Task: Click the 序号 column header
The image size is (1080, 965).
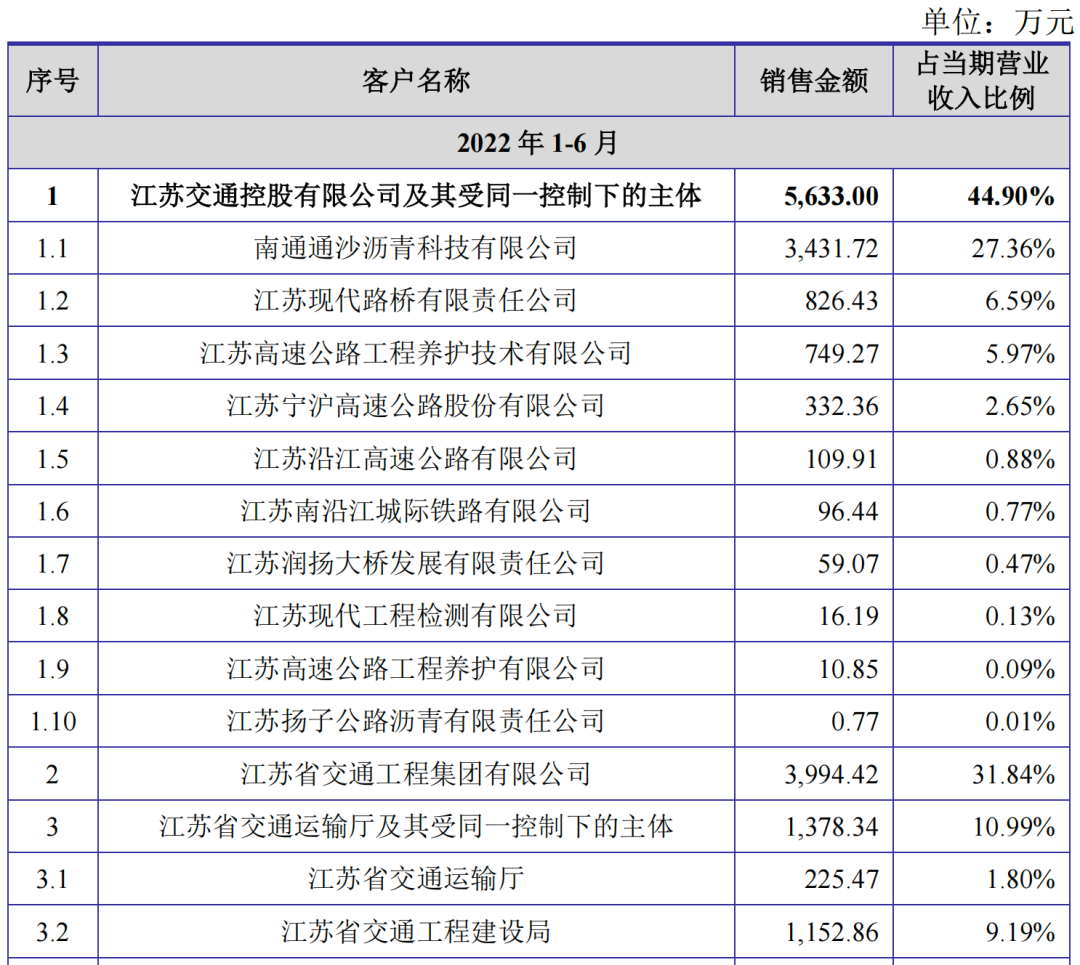Action: click(52, 81)
